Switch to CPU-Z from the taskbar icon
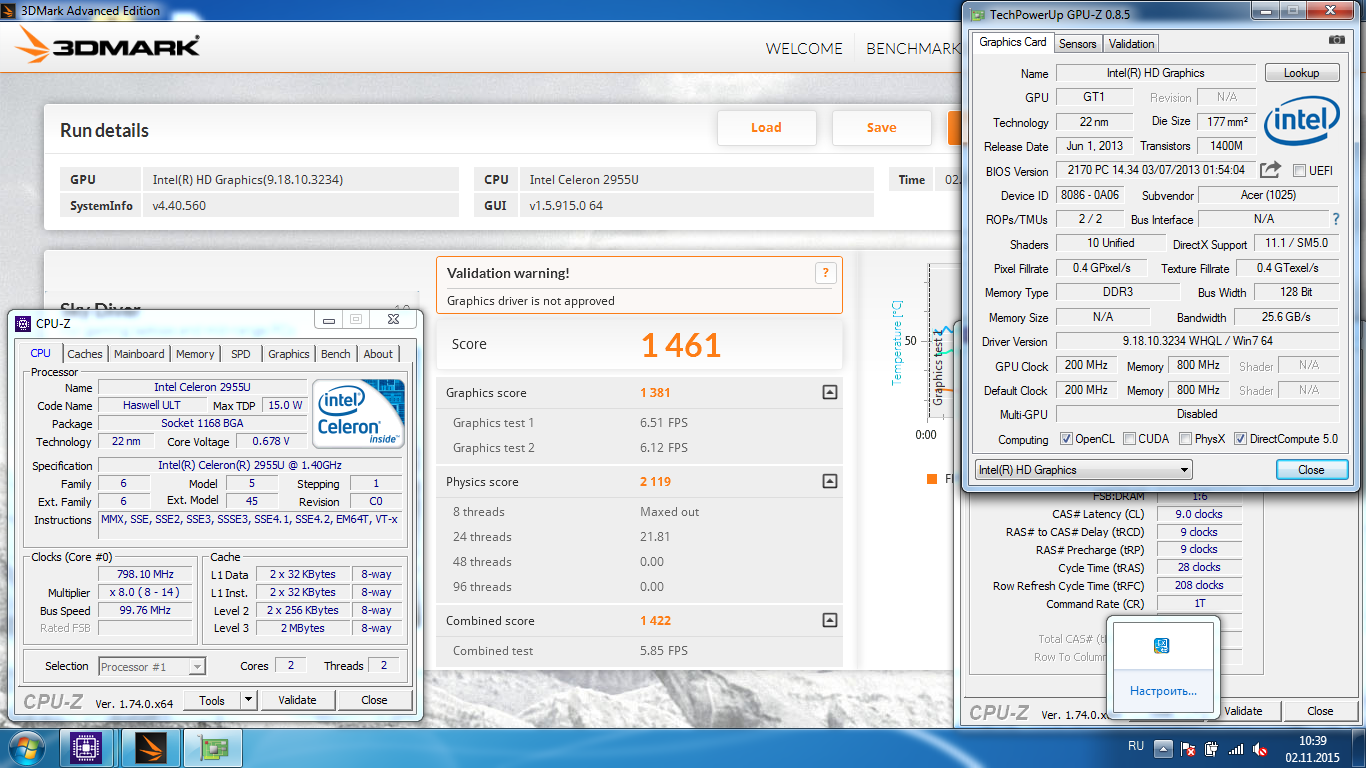 [87, 747]
